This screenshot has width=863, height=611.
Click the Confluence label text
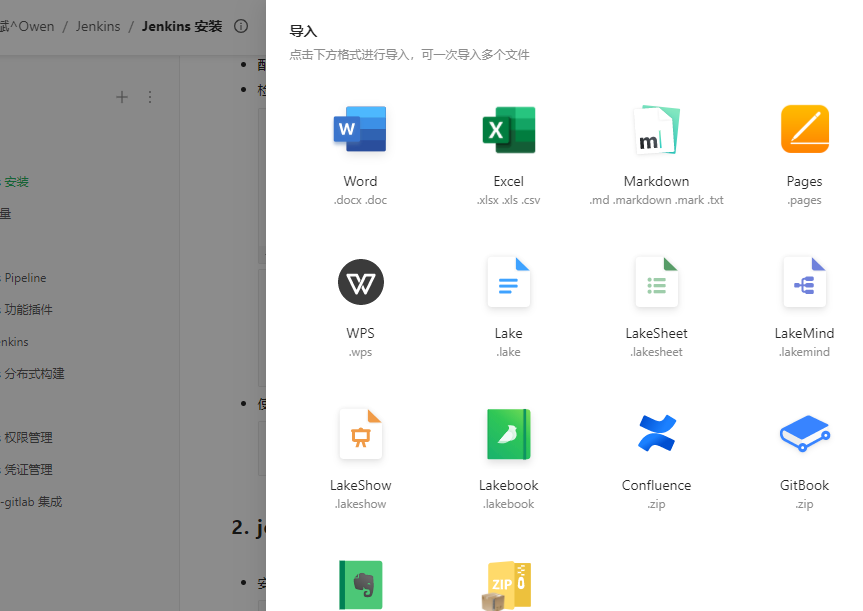coord(657,485)
